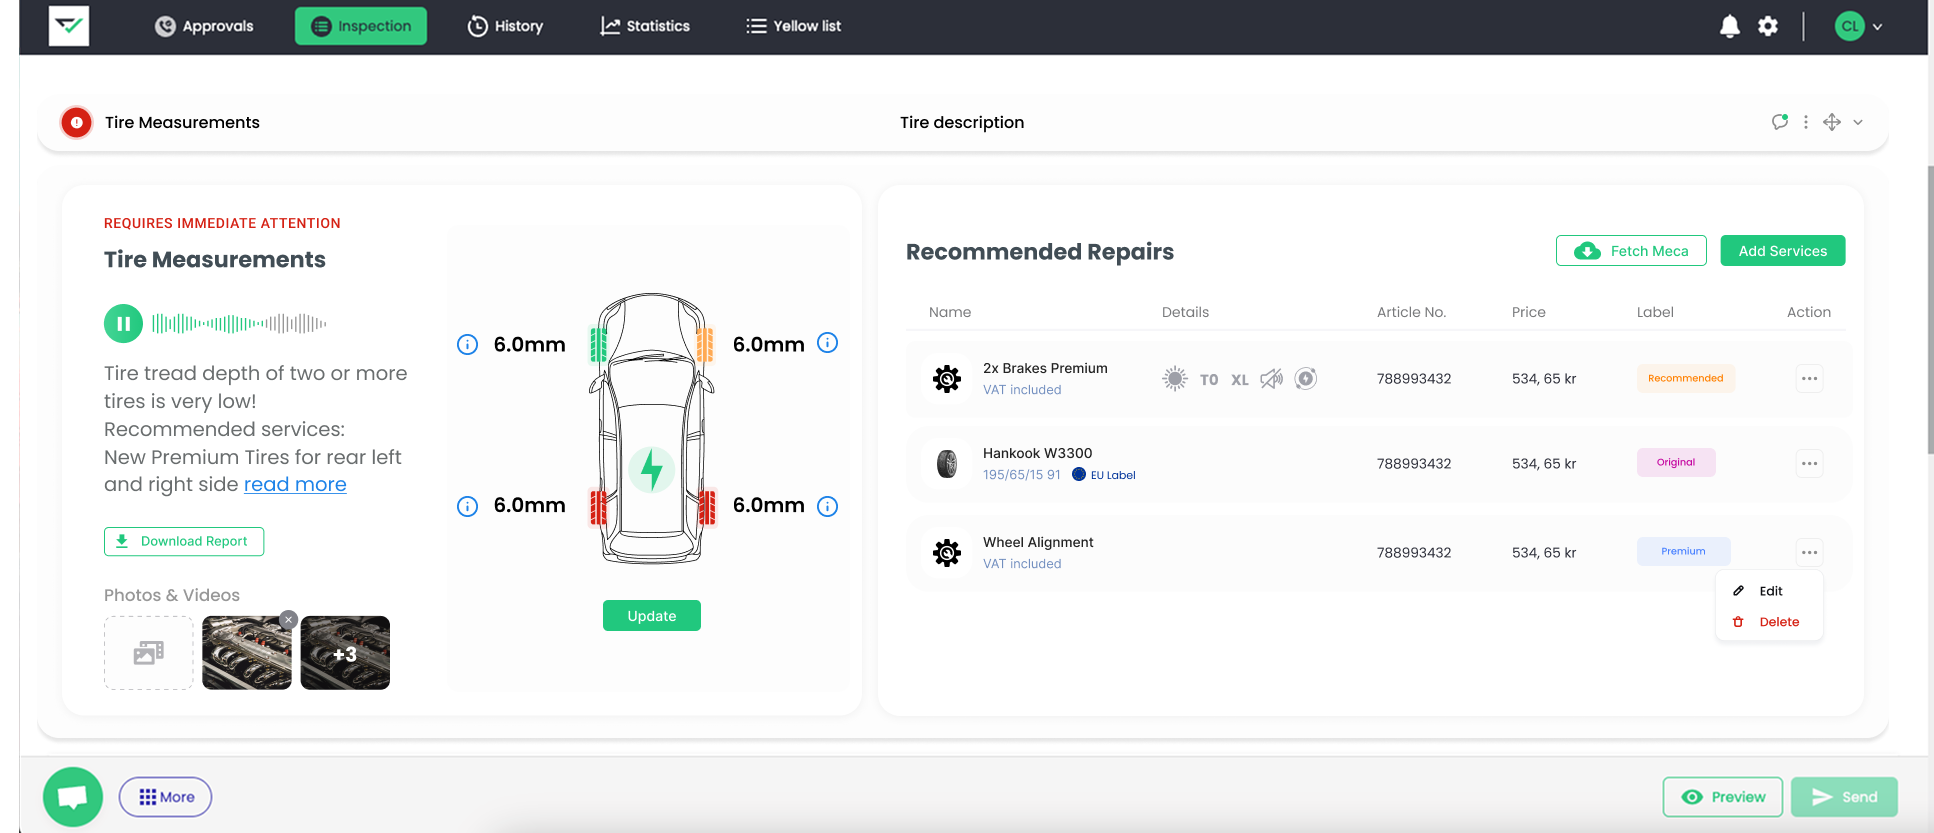This screenshot has height=833, width=1934.
Task: Click the circular wheel detail icon
Action: (1306, 378)
